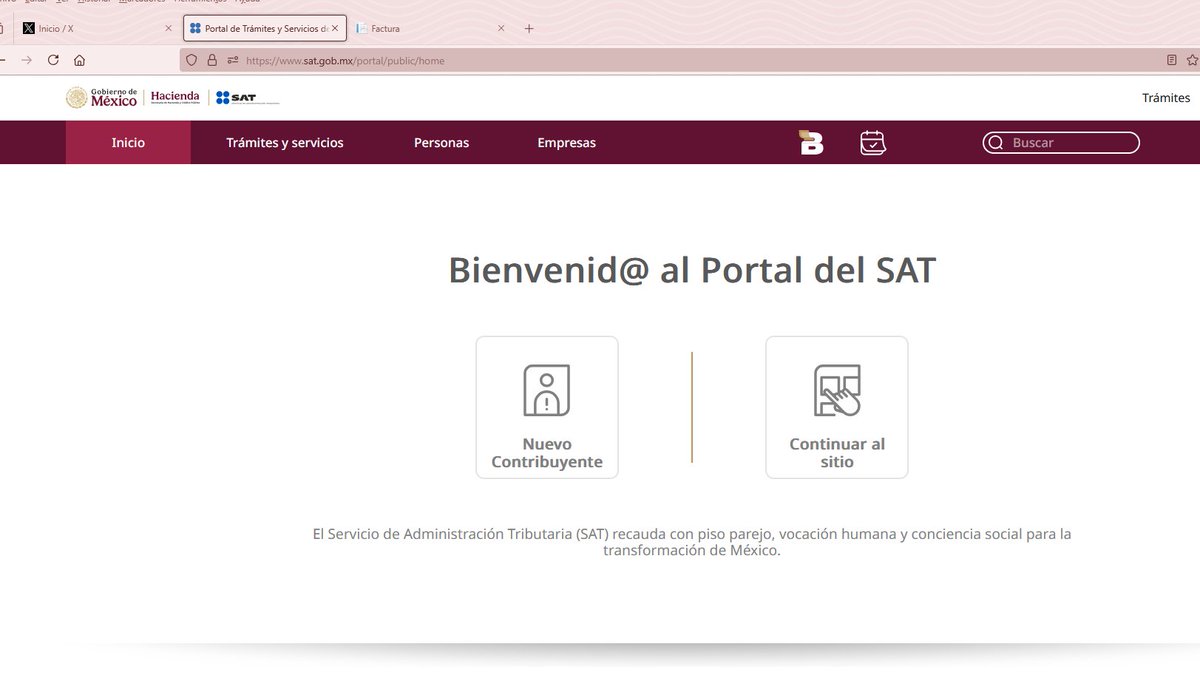This screenshot has height=675, width=1200.
Task: Open the Empresas menu
Action: 566,143
